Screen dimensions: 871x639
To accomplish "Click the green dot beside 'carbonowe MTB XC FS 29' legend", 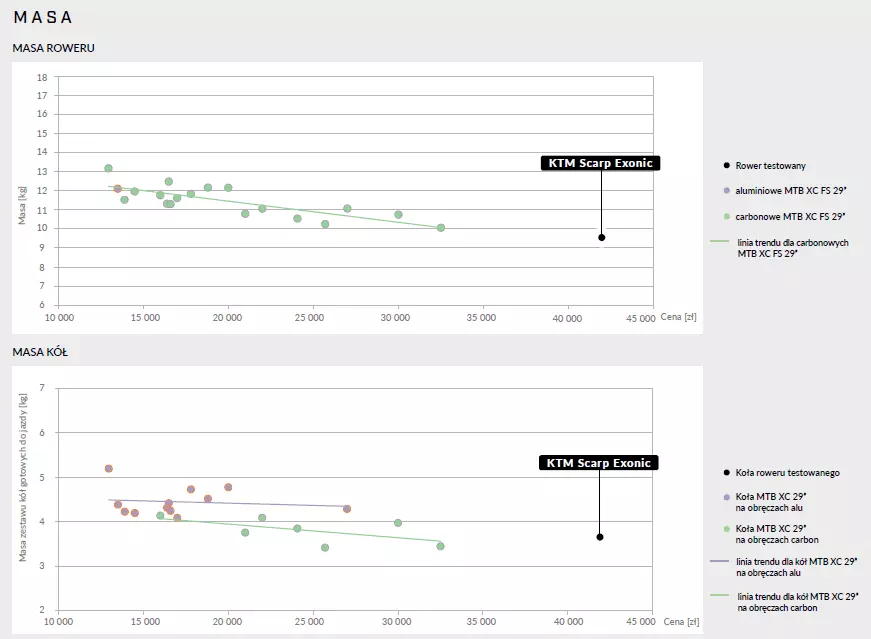I will [727, 217].
